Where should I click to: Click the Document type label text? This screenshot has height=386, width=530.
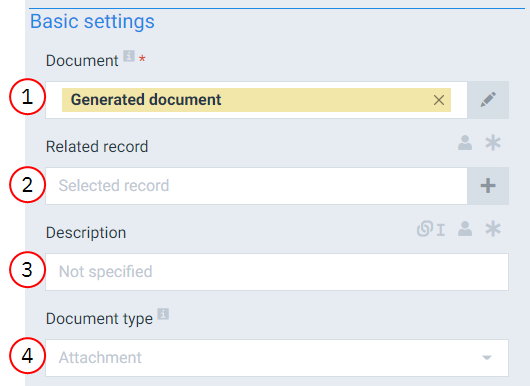tap(99, 319)
